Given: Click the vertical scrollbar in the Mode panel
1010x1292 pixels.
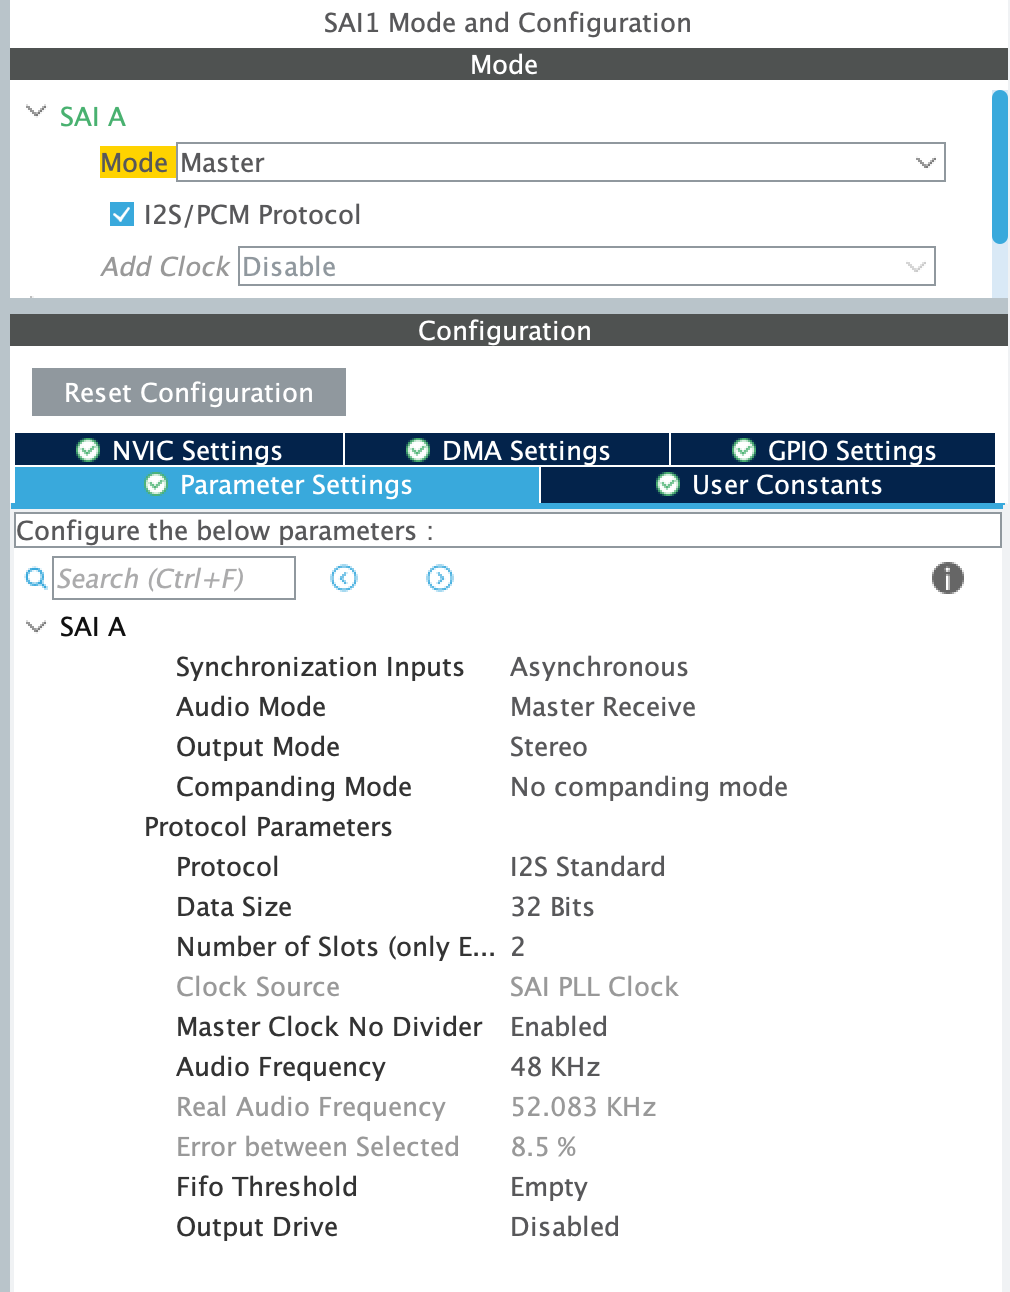Looking at the screenshot, I should [x=998, y=165].
